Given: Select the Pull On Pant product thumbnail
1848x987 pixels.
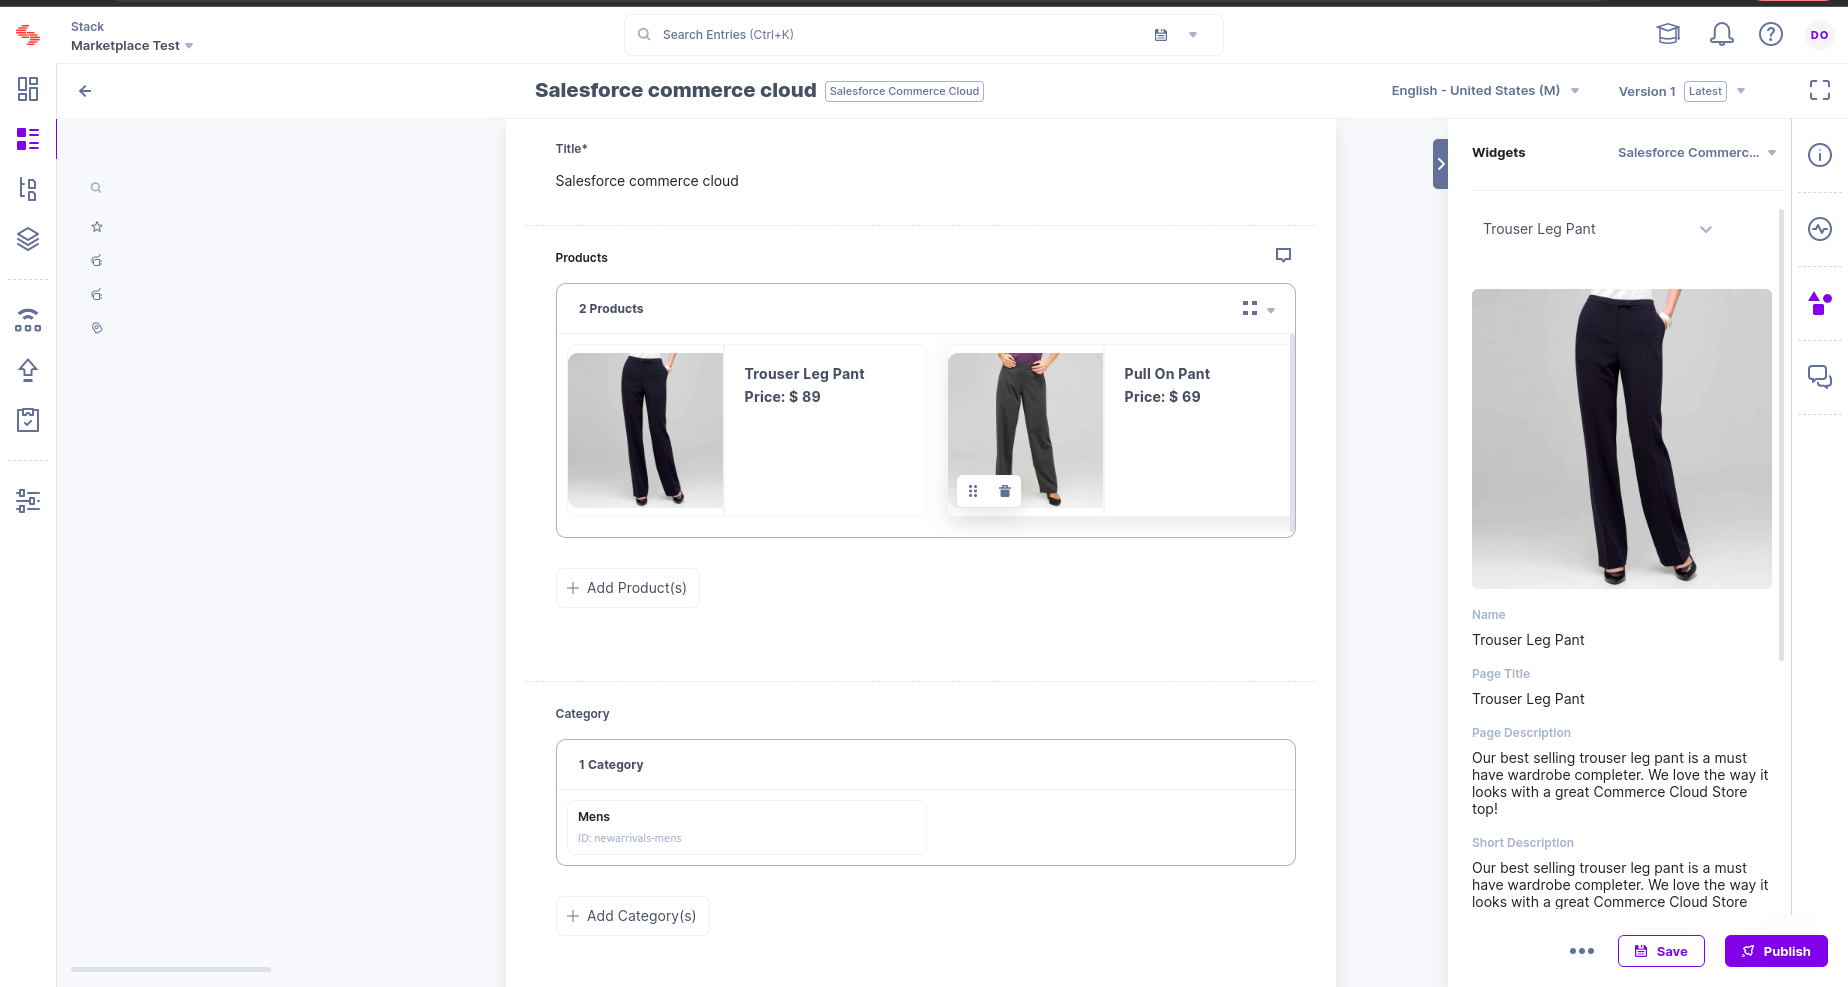Looking at the screenshot, I should click(x=1025, y=430).
